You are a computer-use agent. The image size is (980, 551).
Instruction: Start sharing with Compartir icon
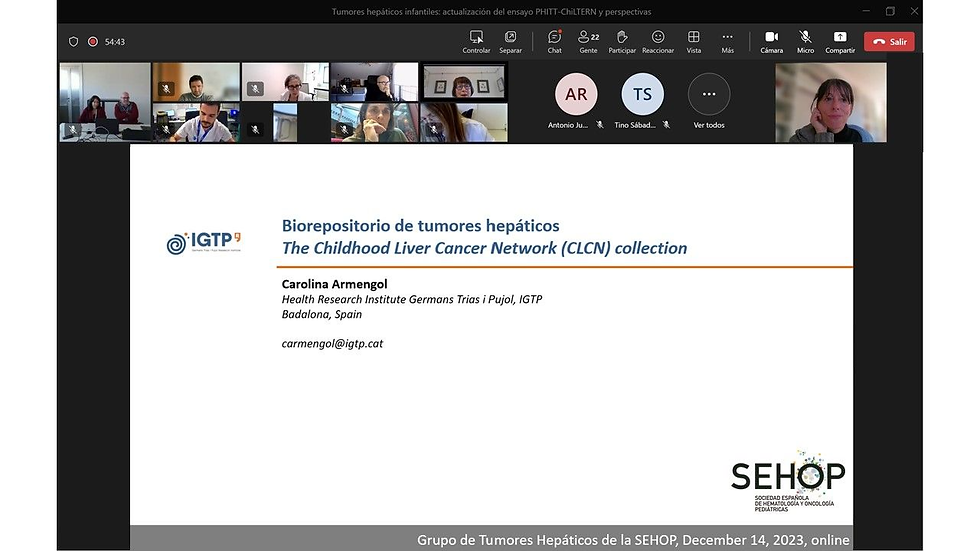[x=840, y=37]
